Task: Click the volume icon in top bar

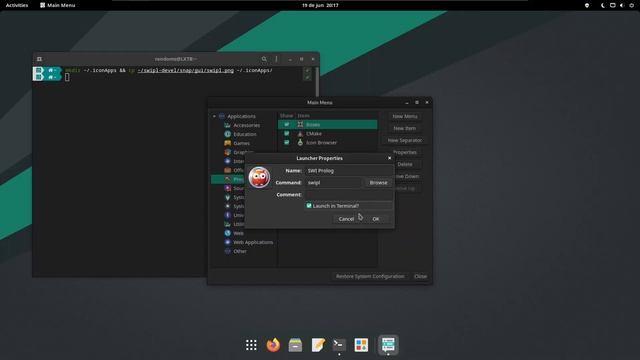Action: tap(622, 5)
